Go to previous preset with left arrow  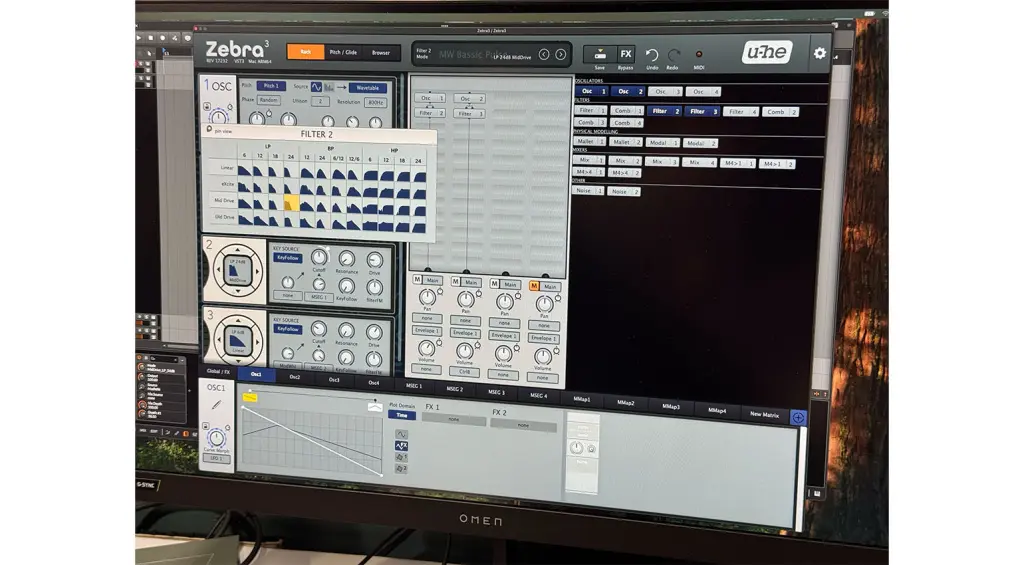click(x=544, y=54)
